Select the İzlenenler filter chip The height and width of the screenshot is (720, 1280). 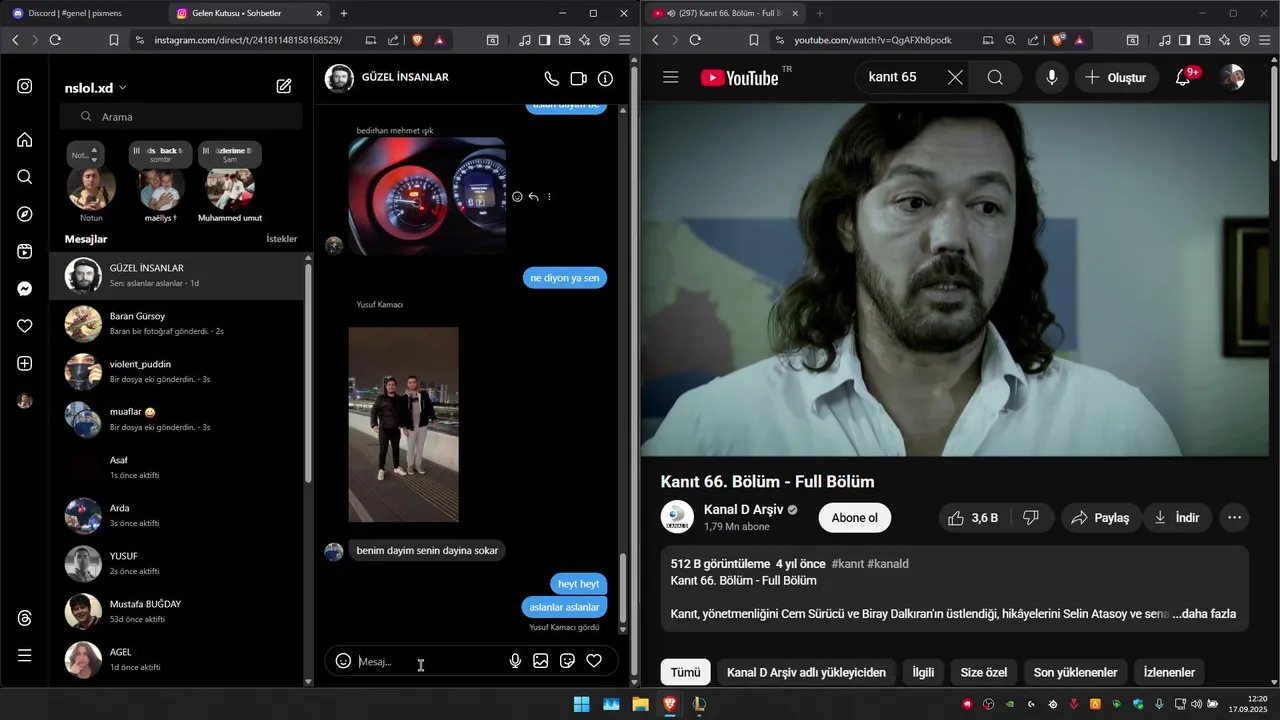click(1169, 672)
